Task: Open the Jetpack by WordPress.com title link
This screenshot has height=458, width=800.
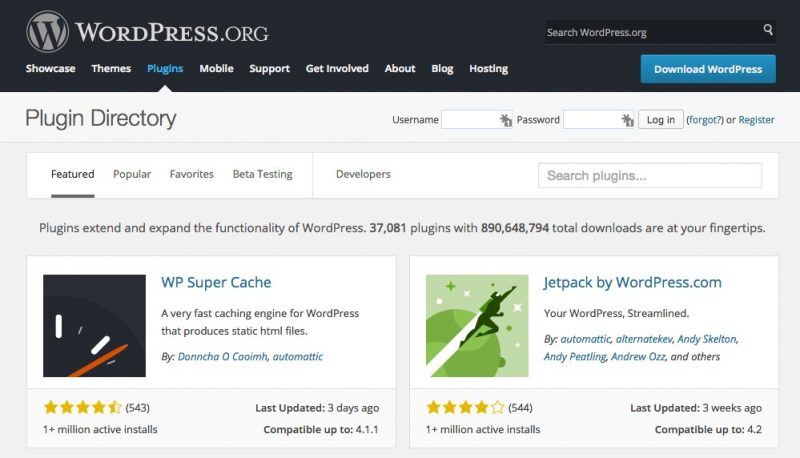Action: coord(633,282)
